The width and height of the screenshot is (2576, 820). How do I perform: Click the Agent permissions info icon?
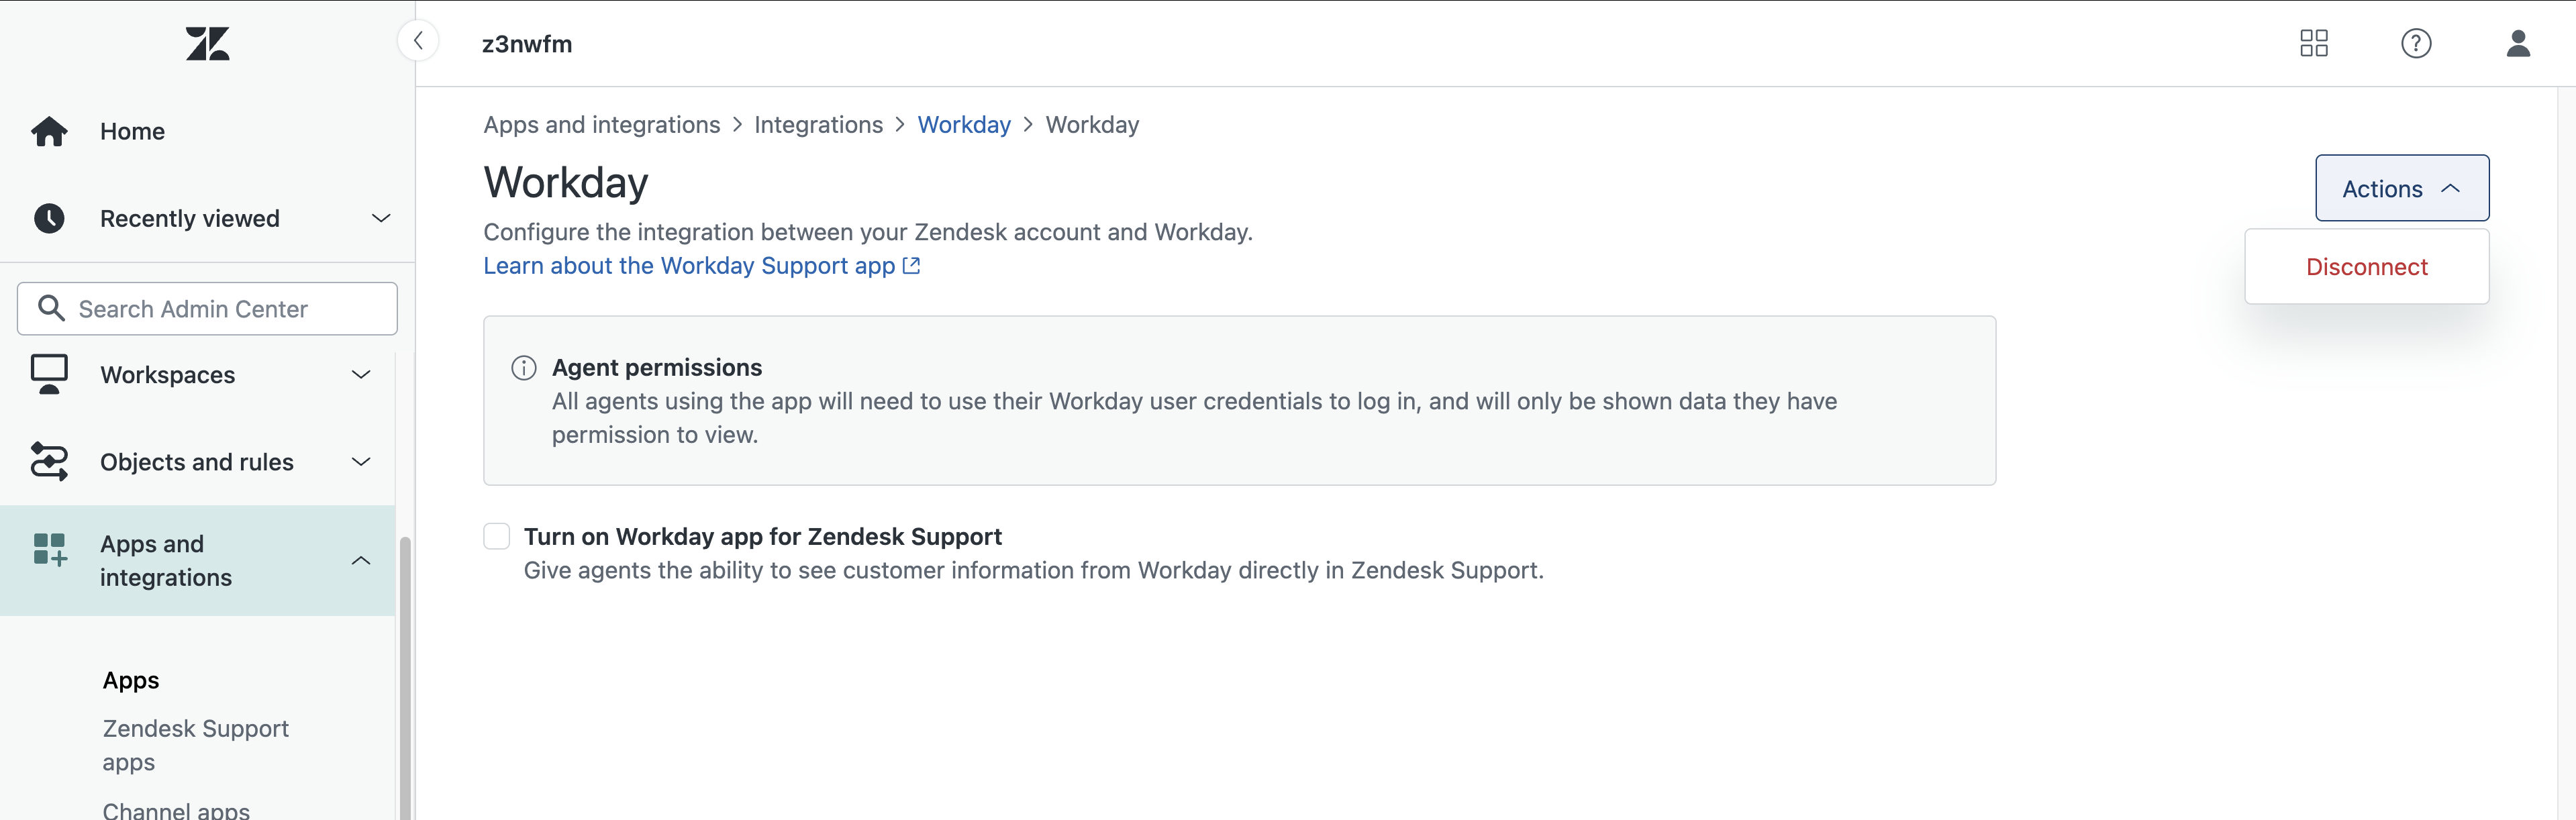524,368
